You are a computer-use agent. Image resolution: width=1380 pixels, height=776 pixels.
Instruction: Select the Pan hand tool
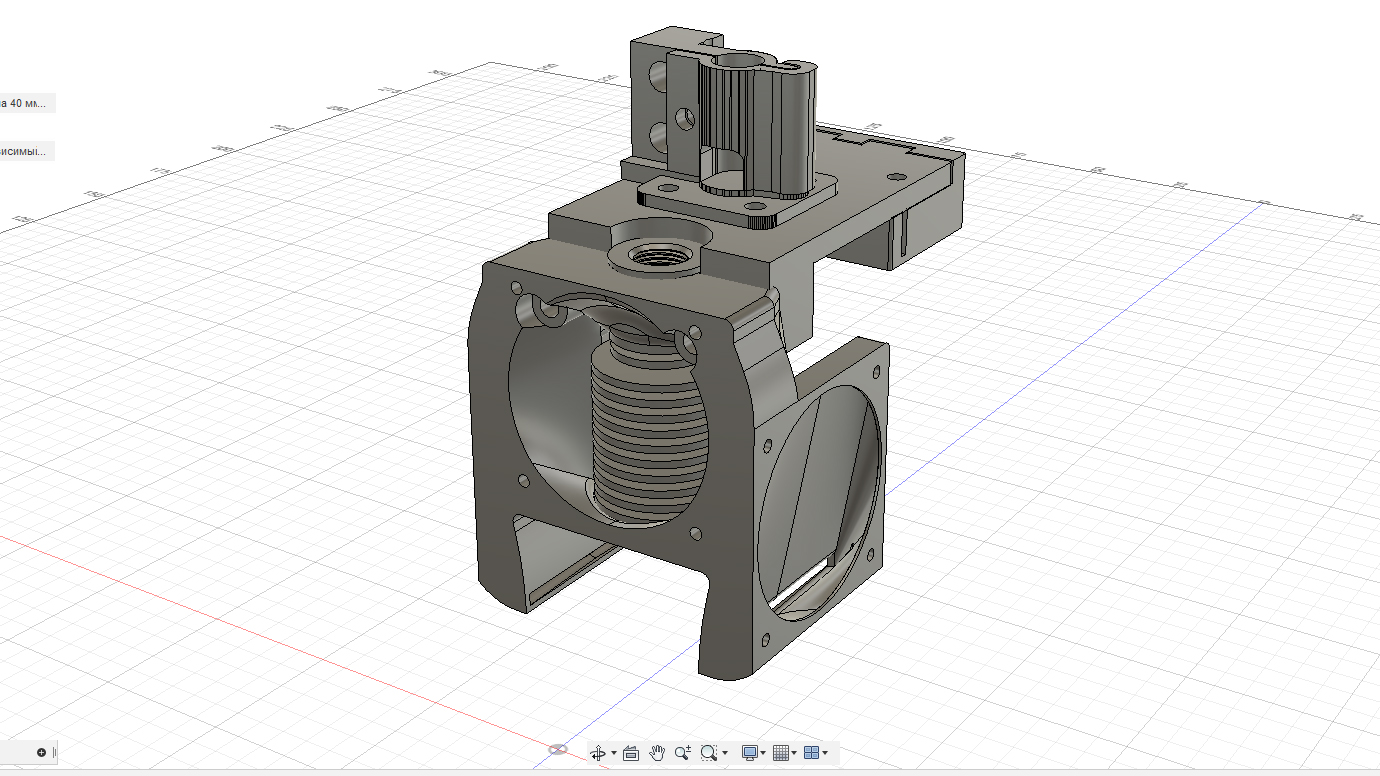657,753
